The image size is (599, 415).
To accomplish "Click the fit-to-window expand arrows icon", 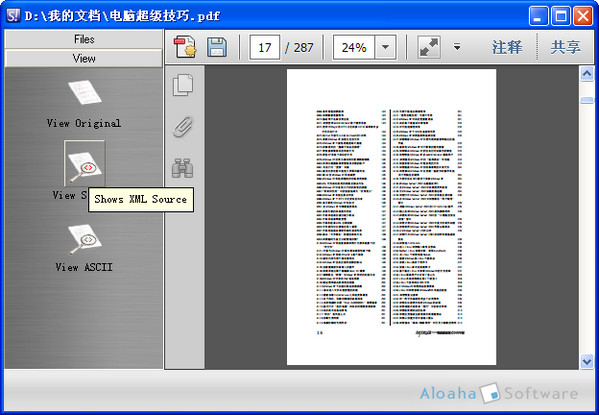I will coord(429,47).
